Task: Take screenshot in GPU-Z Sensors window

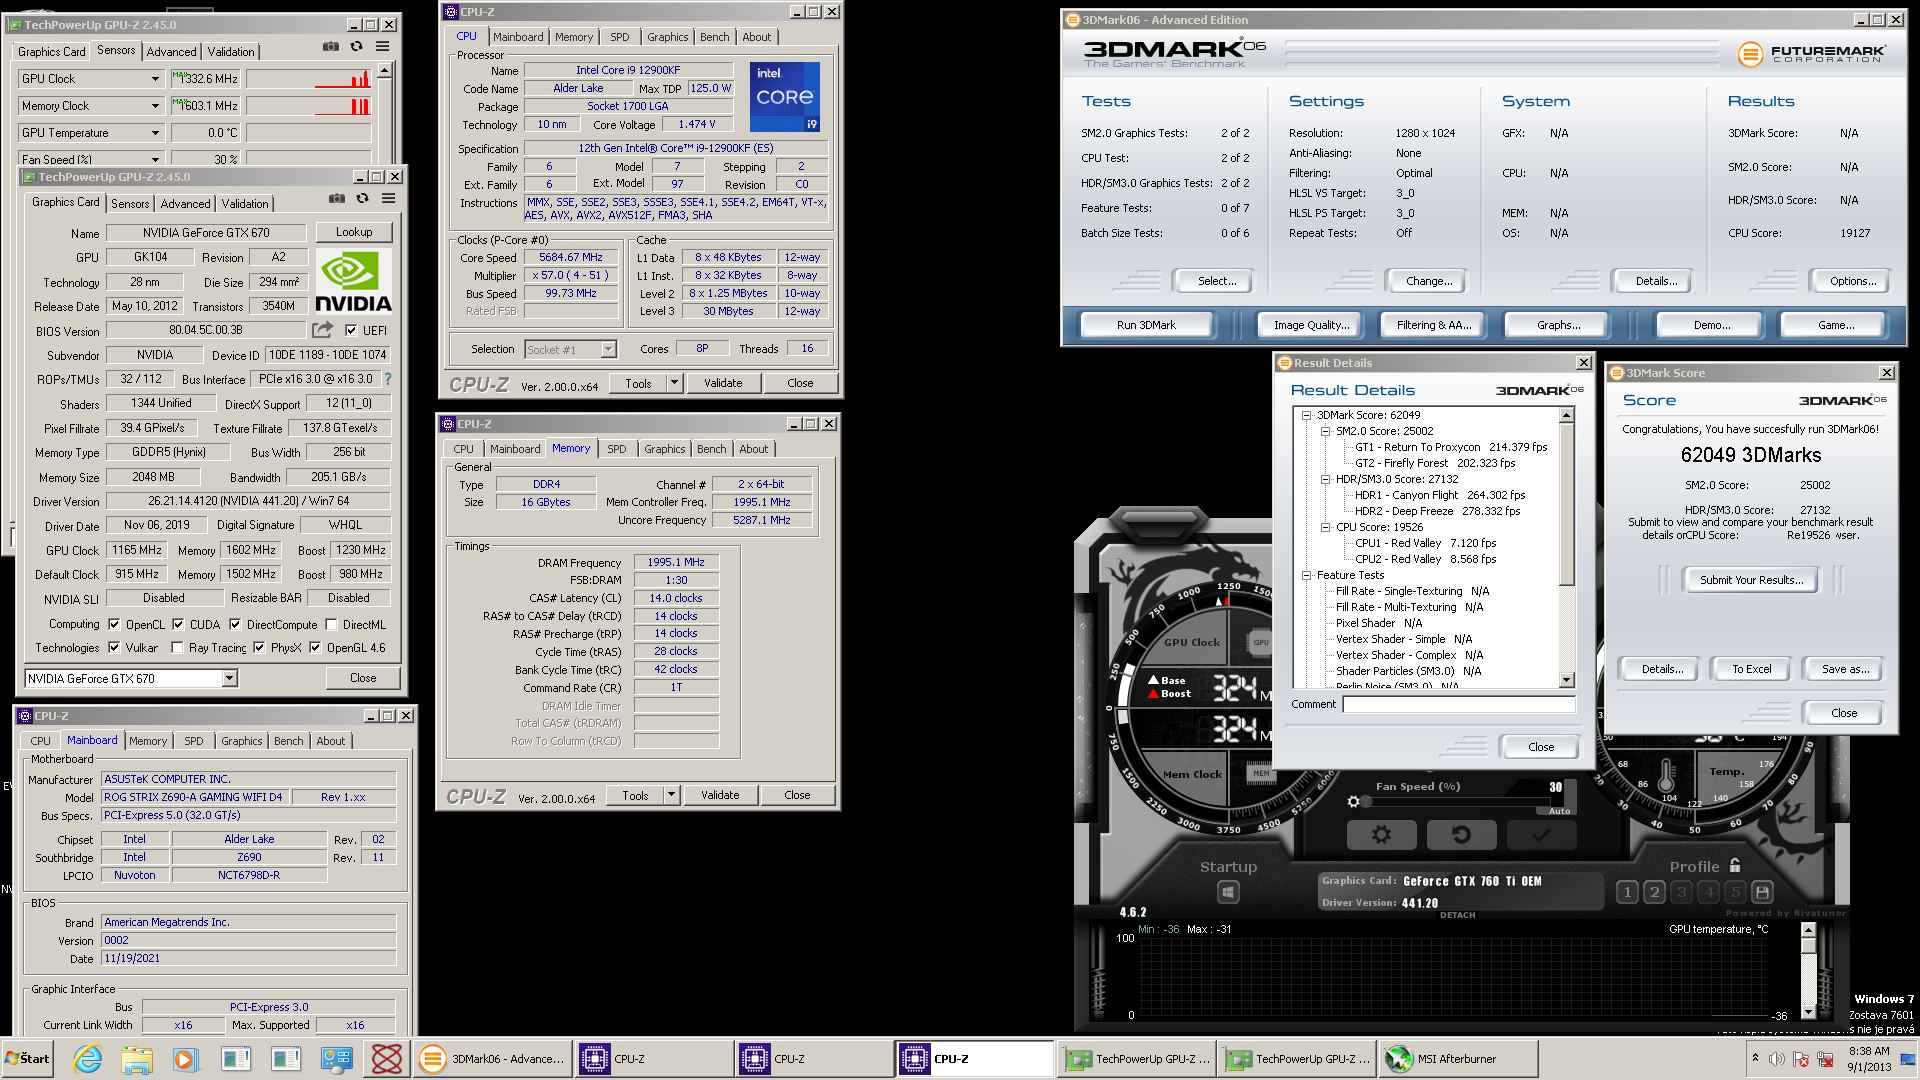Action: click(330, 46)
